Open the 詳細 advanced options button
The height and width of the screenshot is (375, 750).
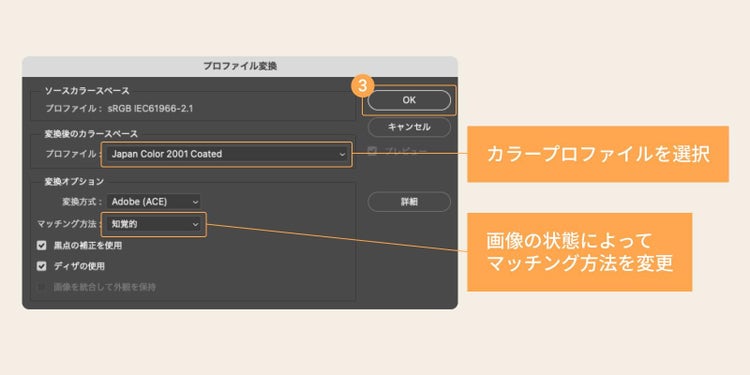[409, 202]
